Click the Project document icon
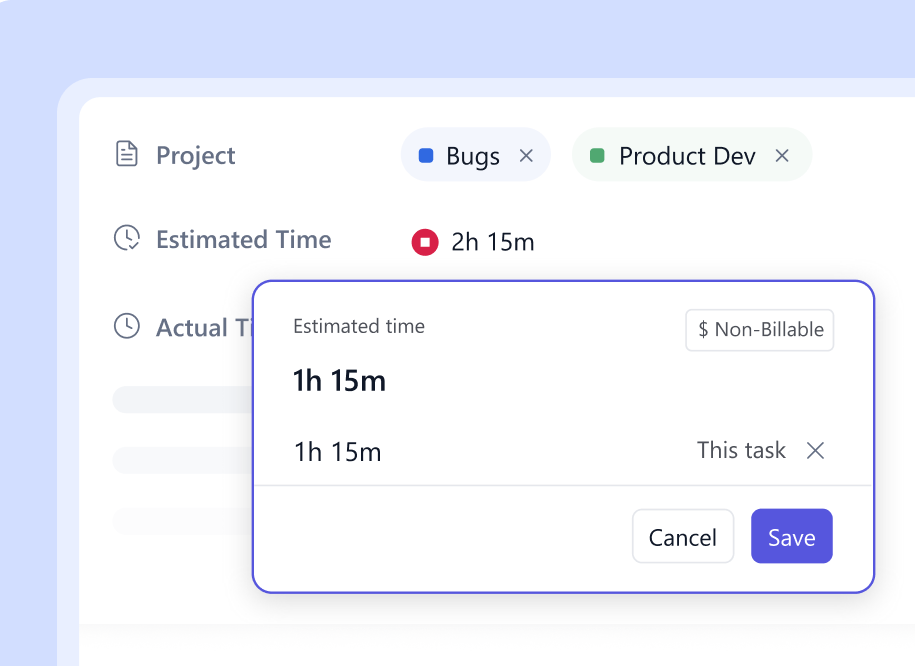This screenshot has width=915, height=666. (127, 155)
